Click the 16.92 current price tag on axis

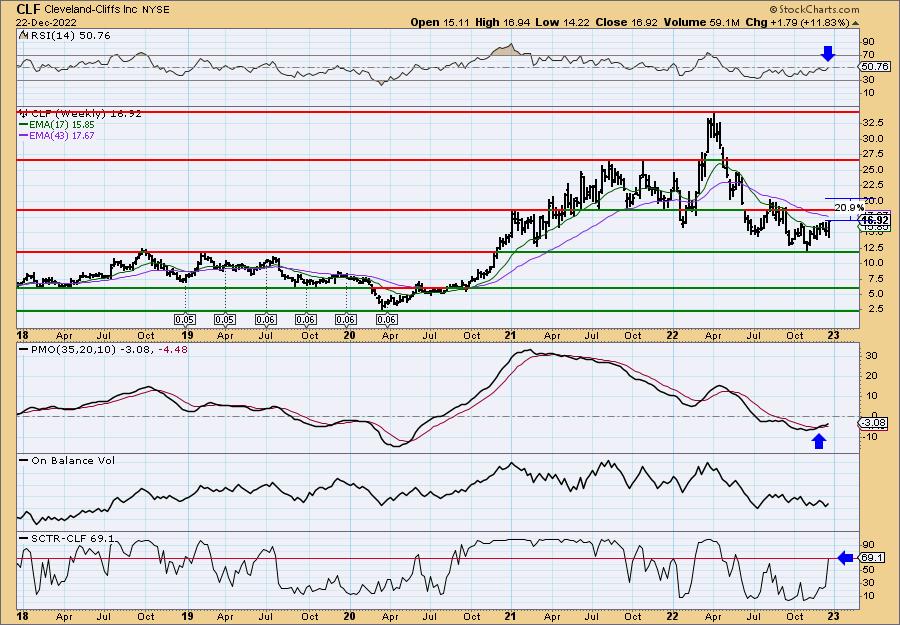pyautogui.click(x=875, y=220)
